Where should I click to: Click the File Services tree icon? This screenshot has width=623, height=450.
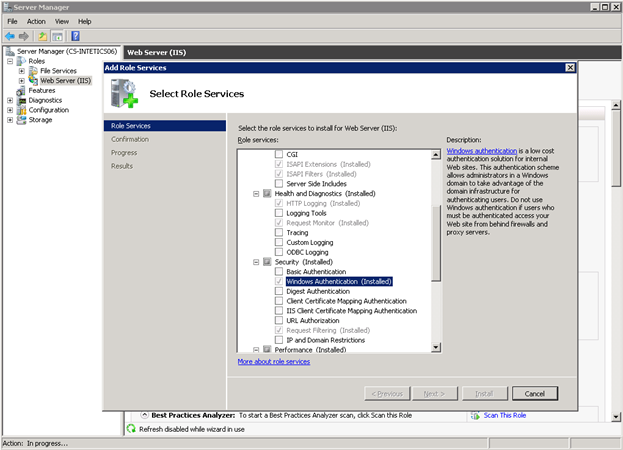32,71
